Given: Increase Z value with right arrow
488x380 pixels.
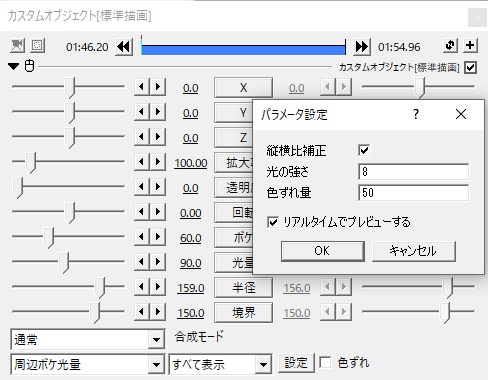Looking at the screenshot, I should (x=157, y=137).
